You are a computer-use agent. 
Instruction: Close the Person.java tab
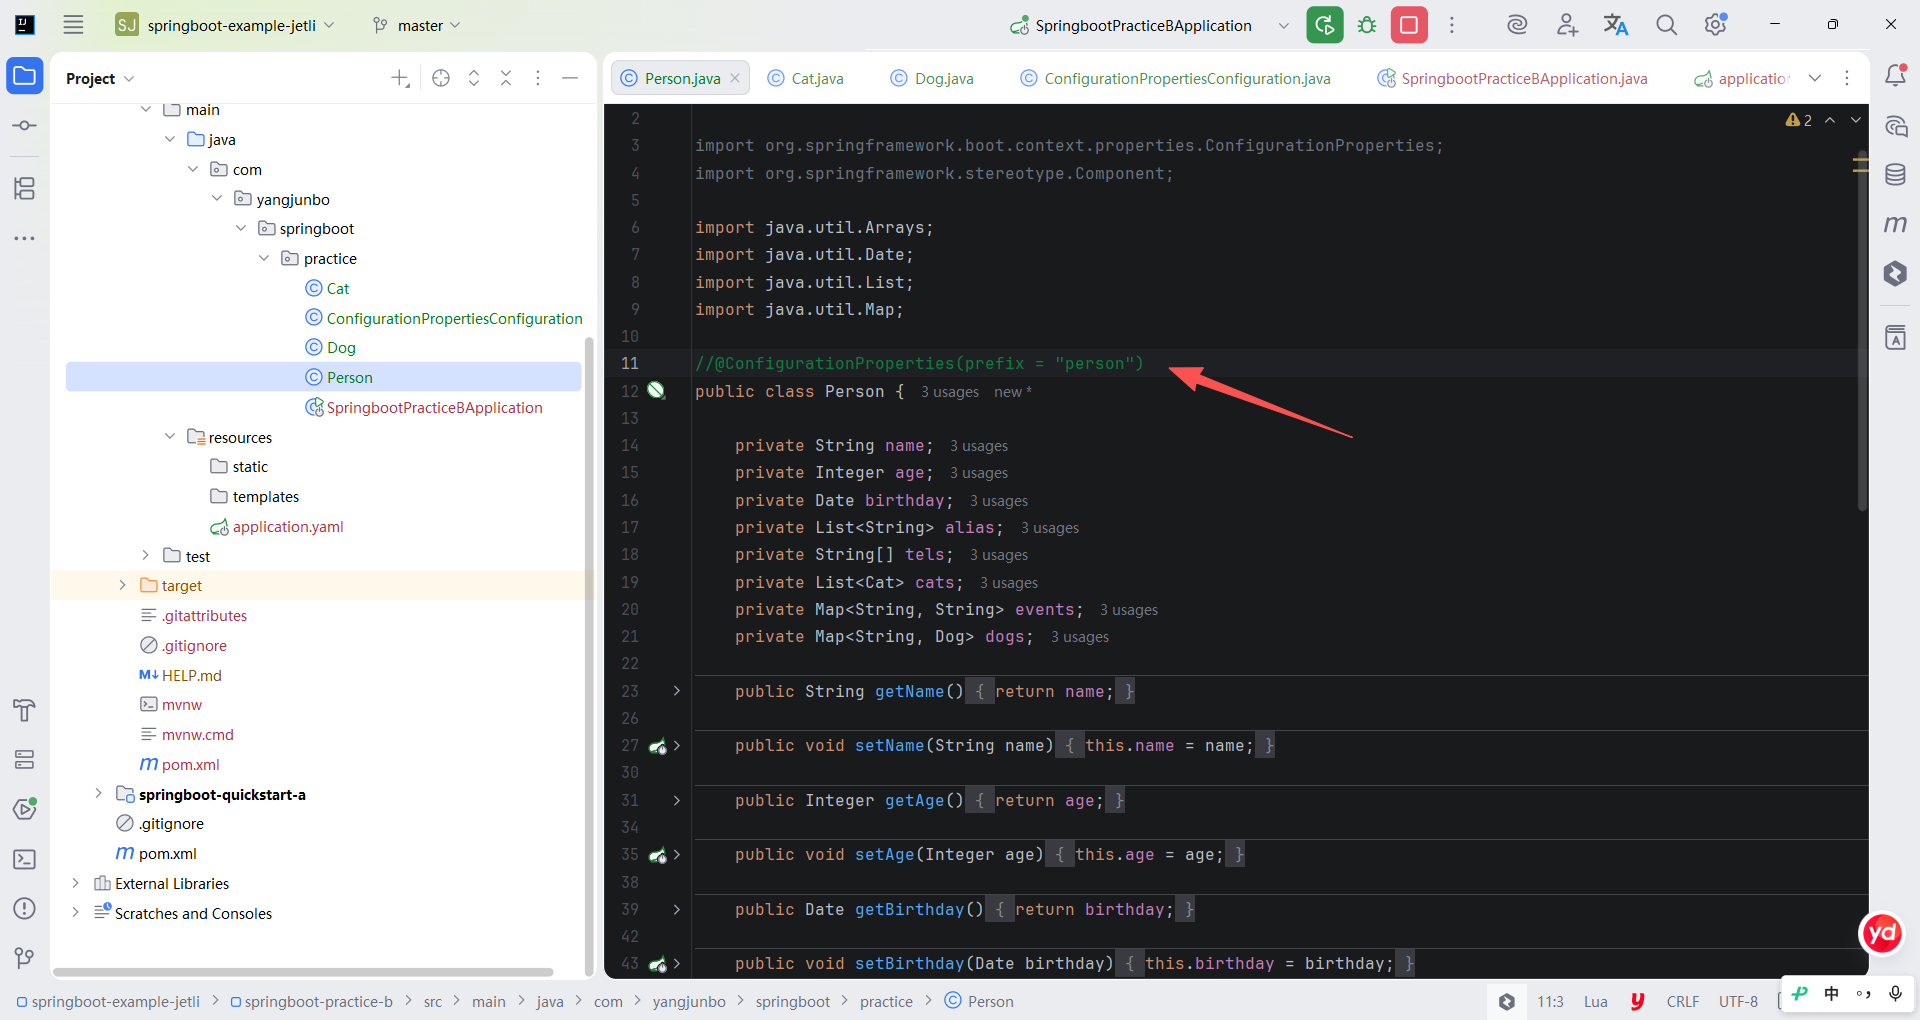pyautogui.click(x=735, y=78)
